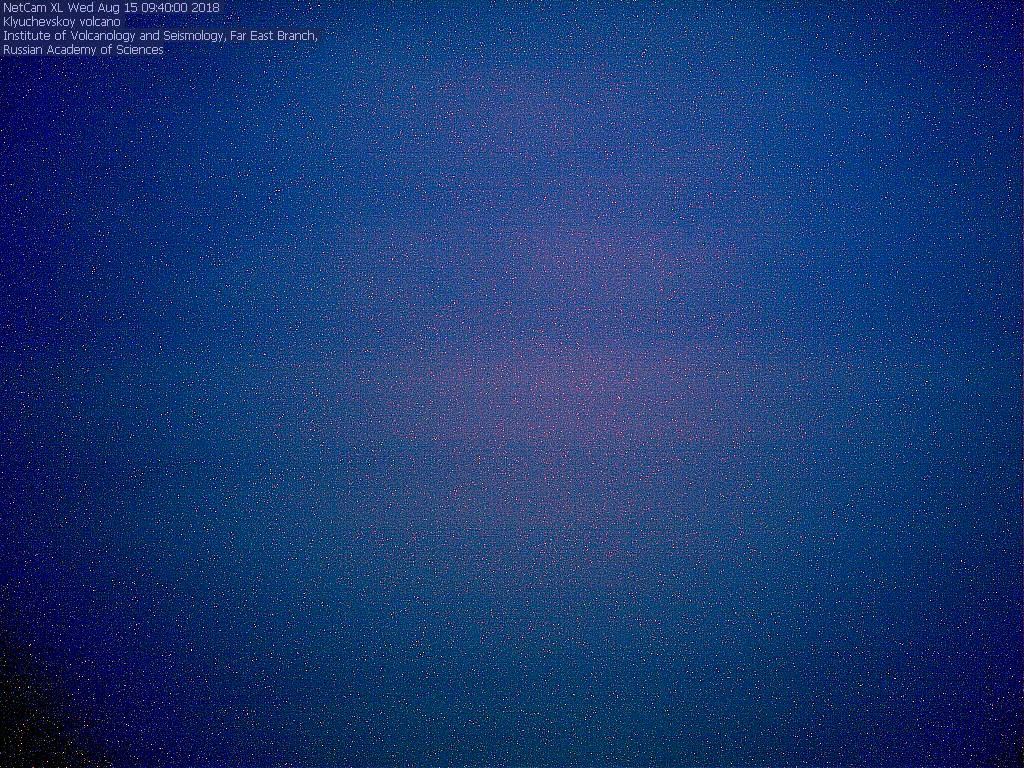Click the NetCam XL timestamp text line
This screenshot has height=768, width=1024.
[x=111, y=7]
